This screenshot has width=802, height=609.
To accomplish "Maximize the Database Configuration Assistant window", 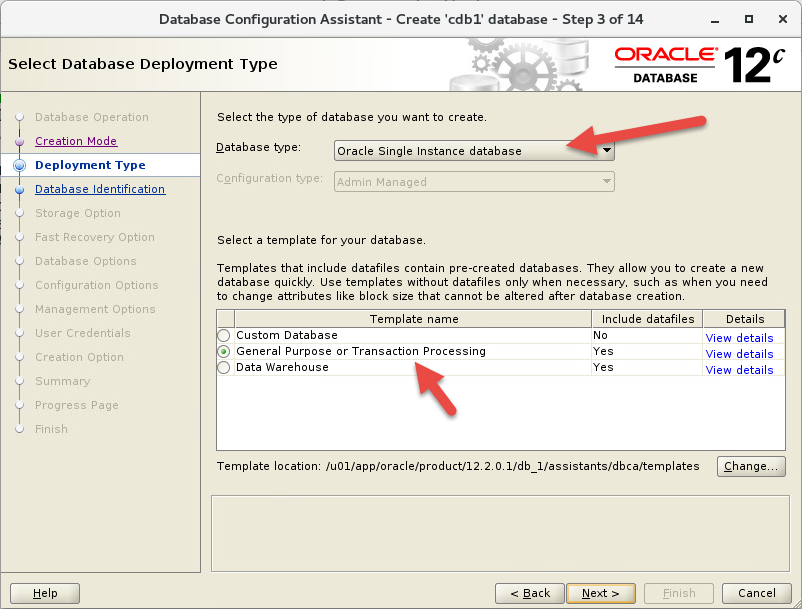I will click(749, 19).
